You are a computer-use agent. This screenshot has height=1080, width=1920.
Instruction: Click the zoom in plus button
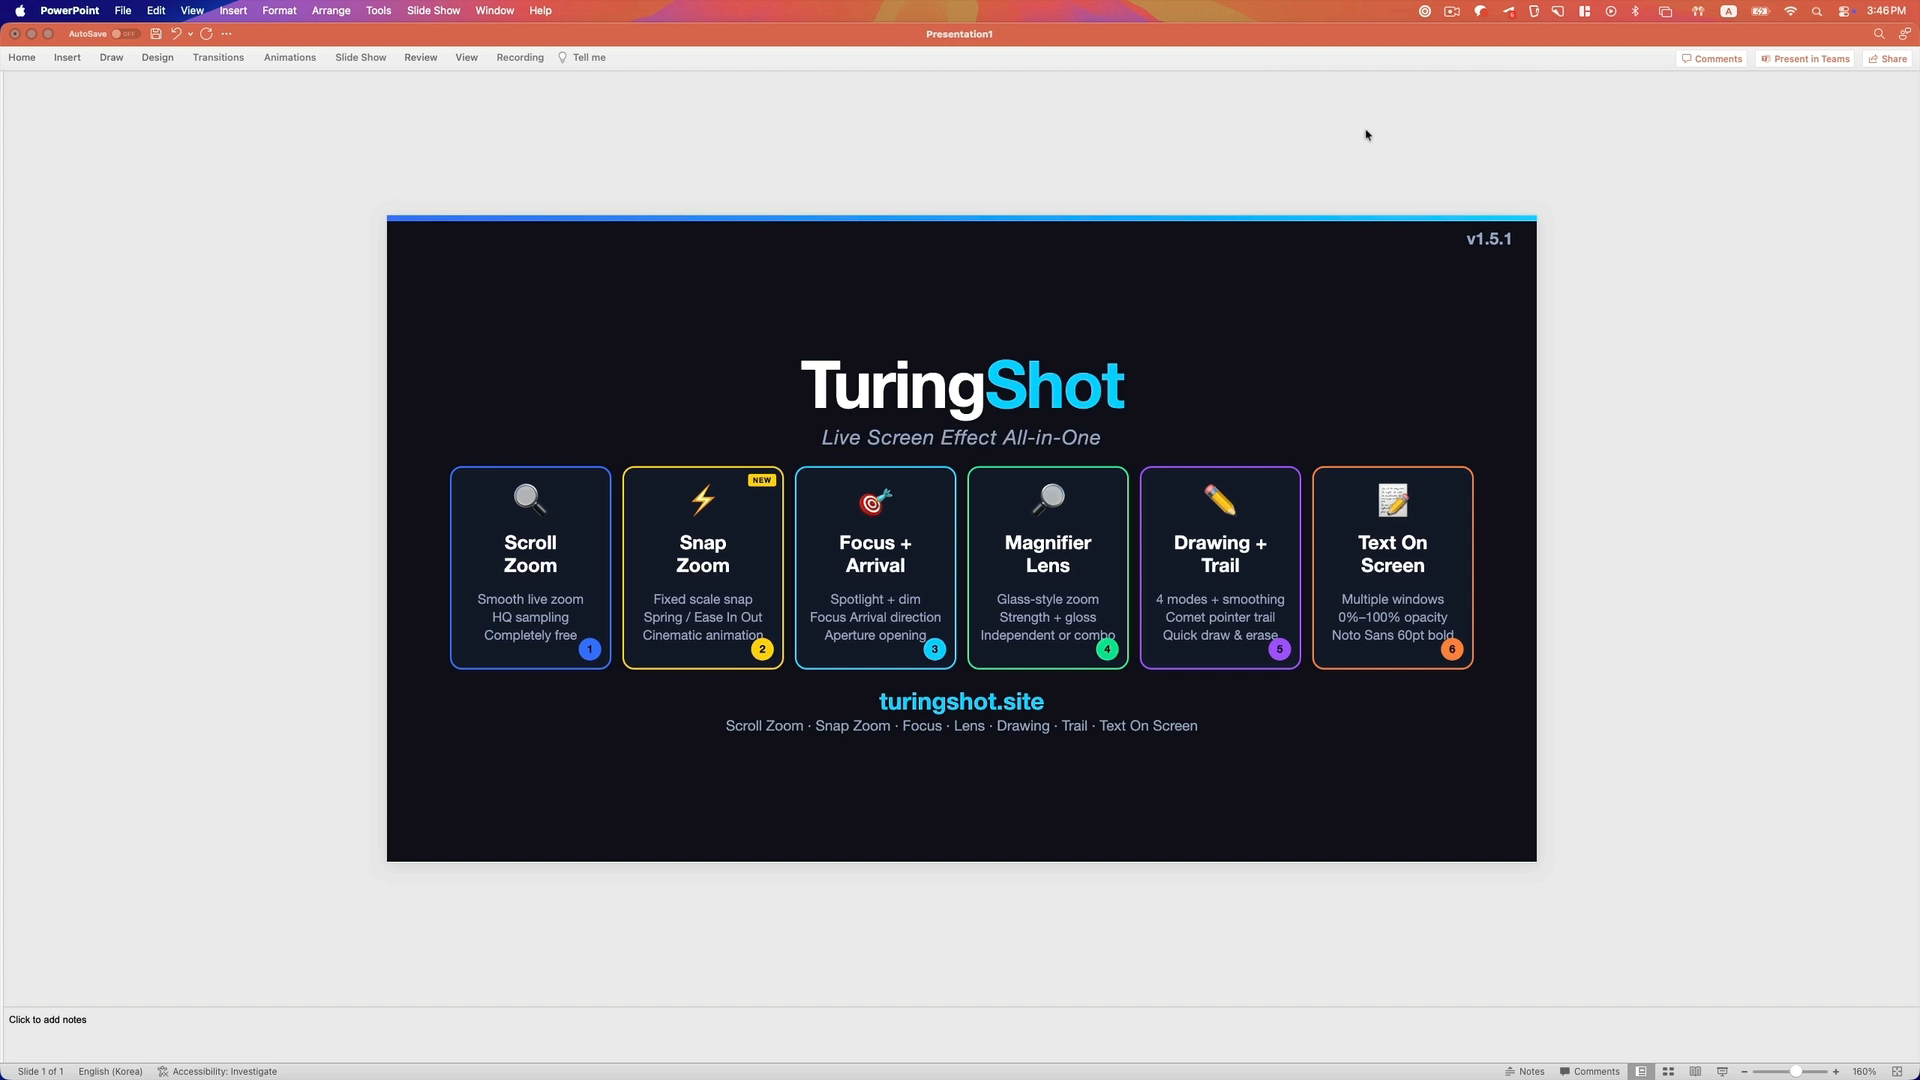[1836, 1071]
